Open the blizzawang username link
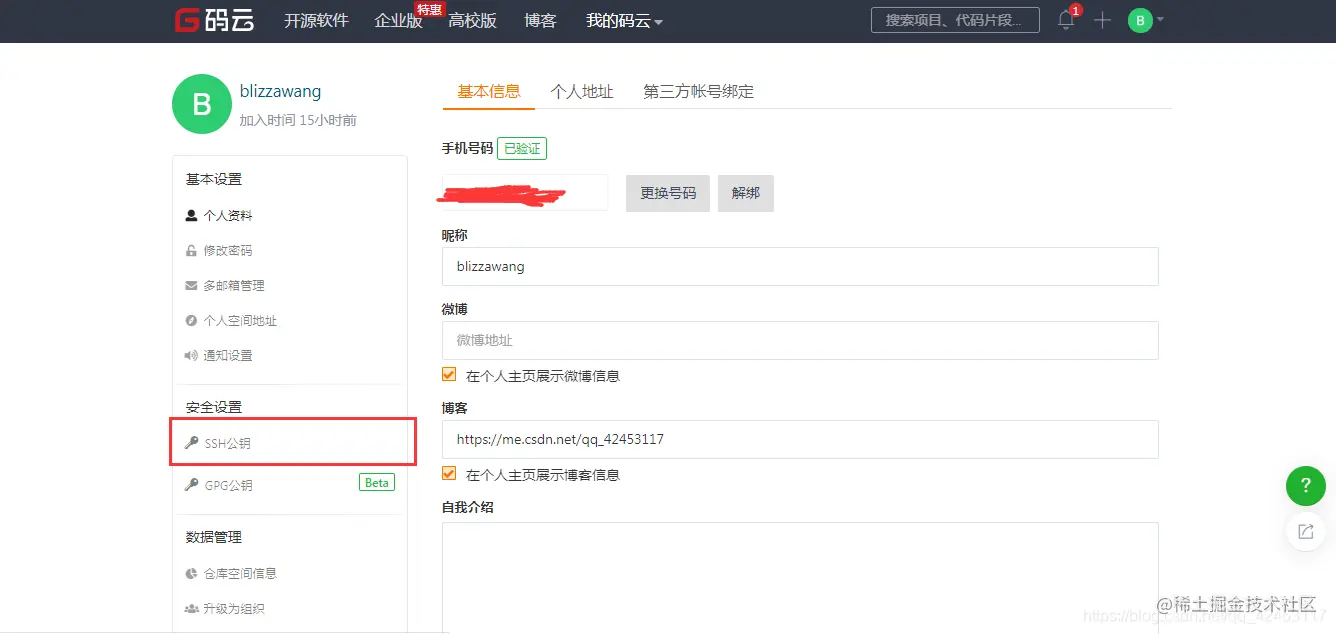This screenshot has height=634, width=1336. click(x=280, y=91)
